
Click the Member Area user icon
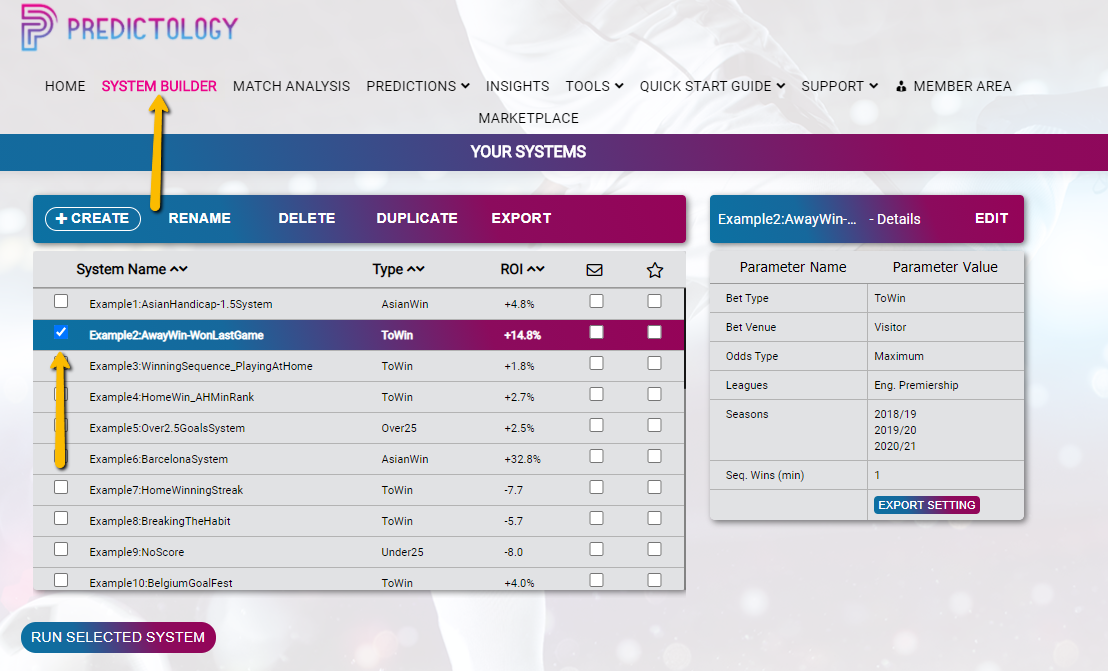click(901, 86)
